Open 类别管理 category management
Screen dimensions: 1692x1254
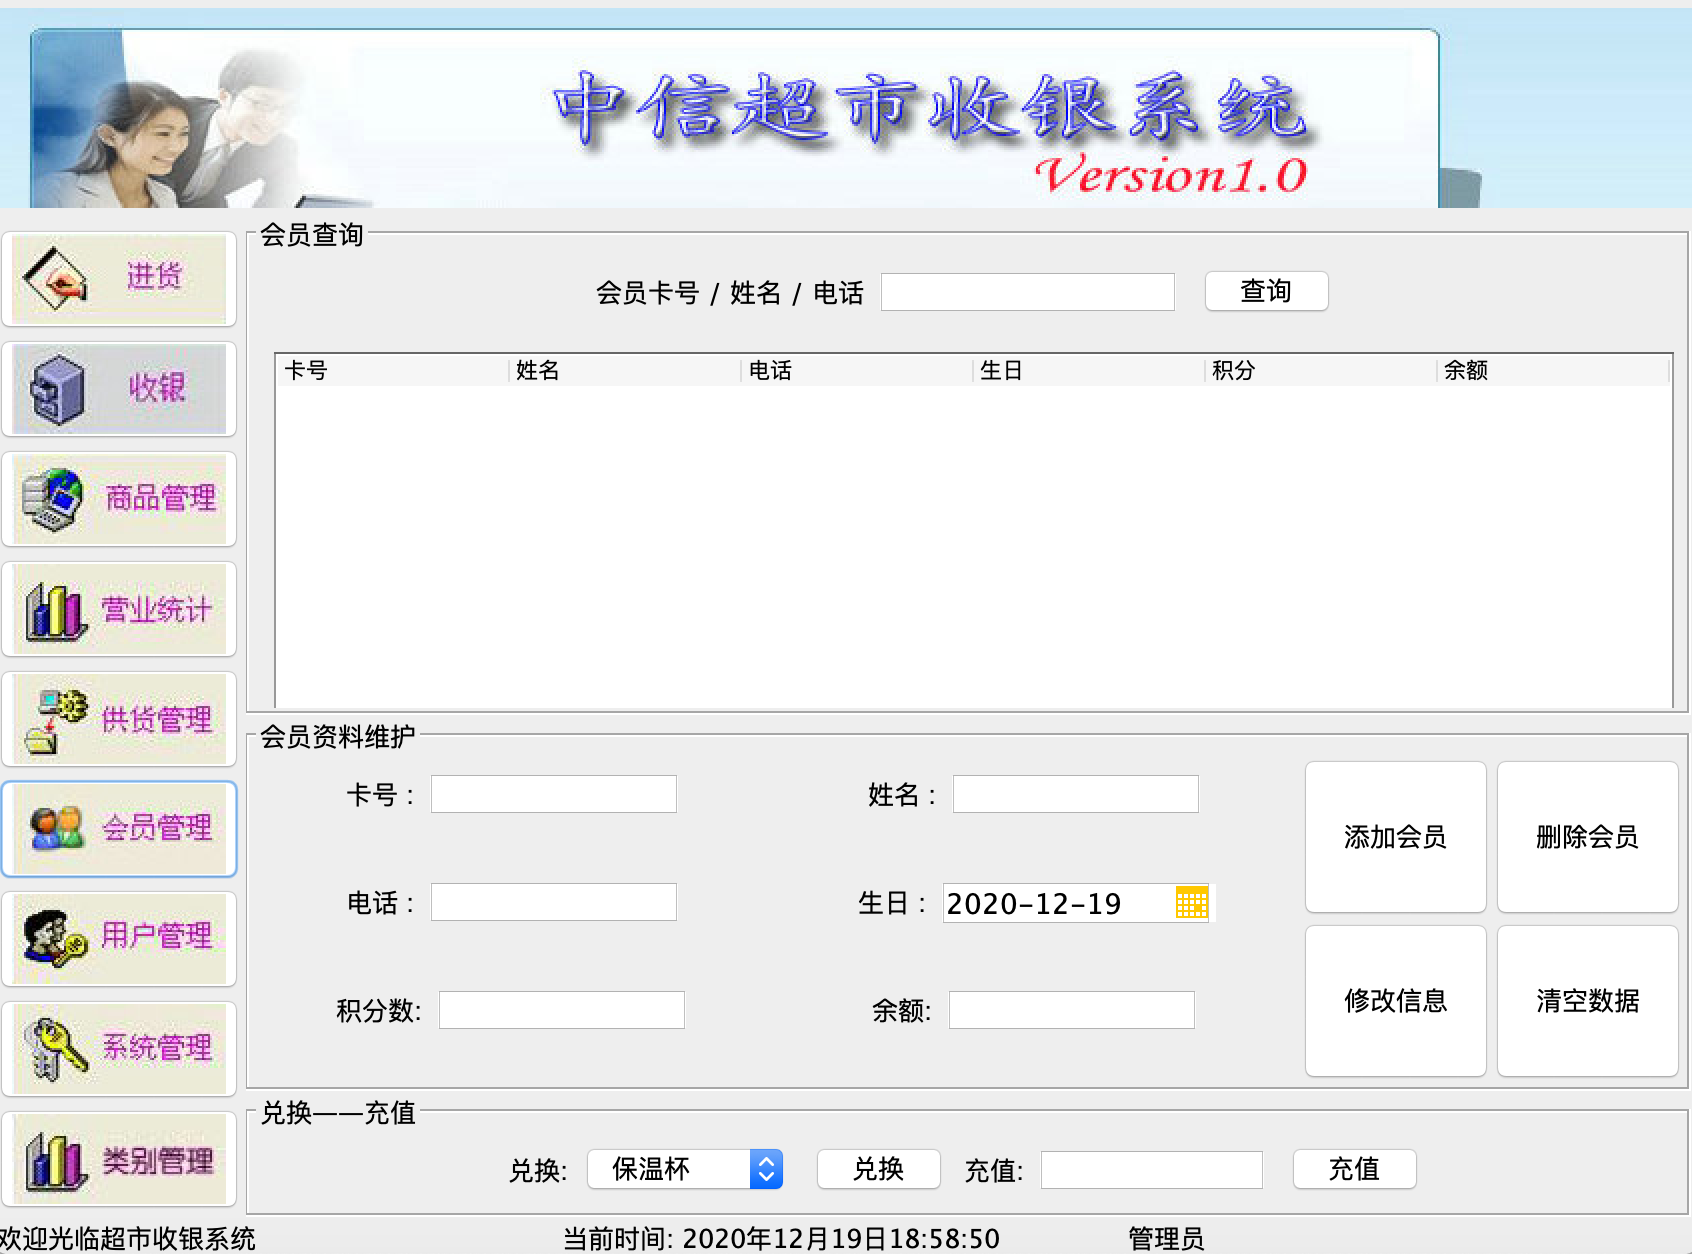tap(119, 1159)
